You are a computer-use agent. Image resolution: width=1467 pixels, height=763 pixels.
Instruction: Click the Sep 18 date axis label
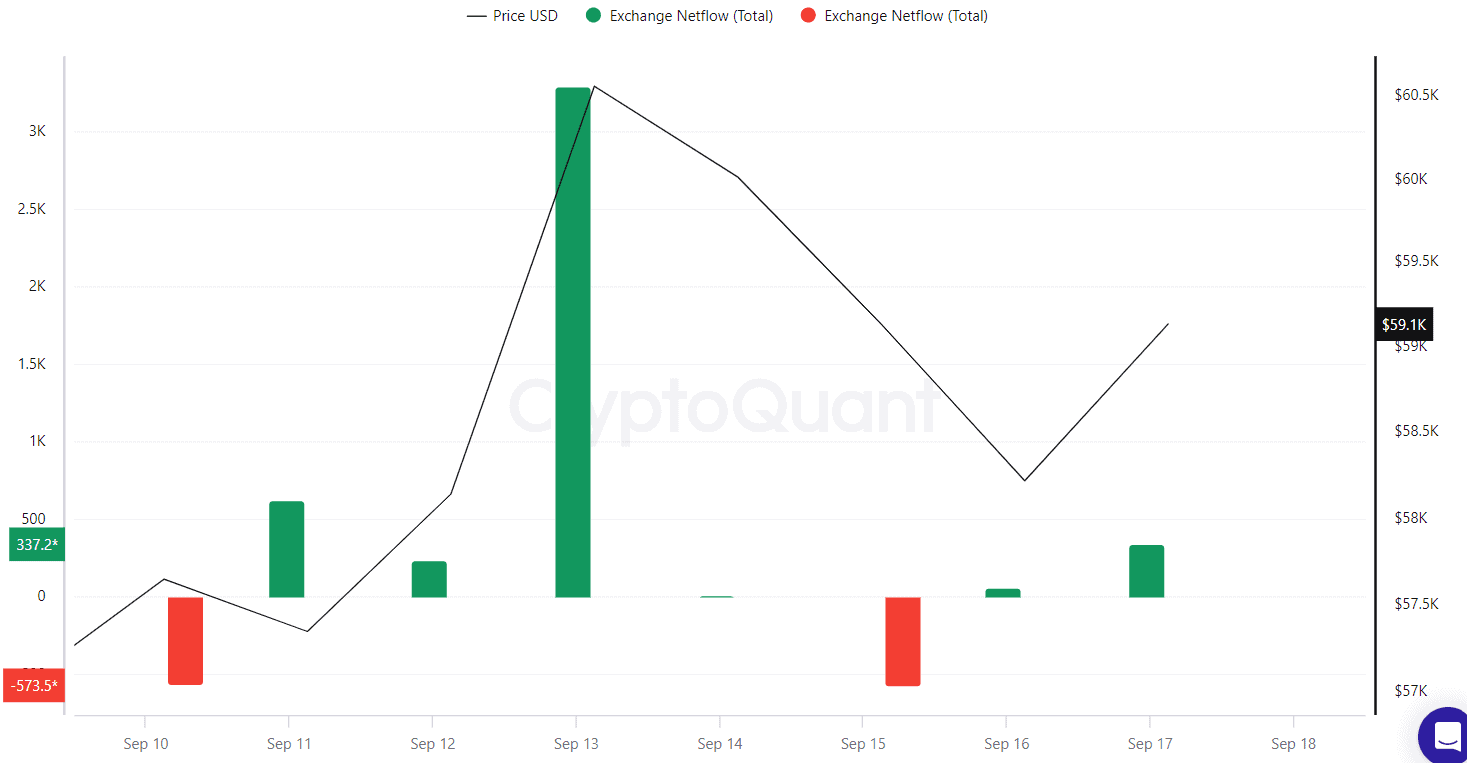1293,743
